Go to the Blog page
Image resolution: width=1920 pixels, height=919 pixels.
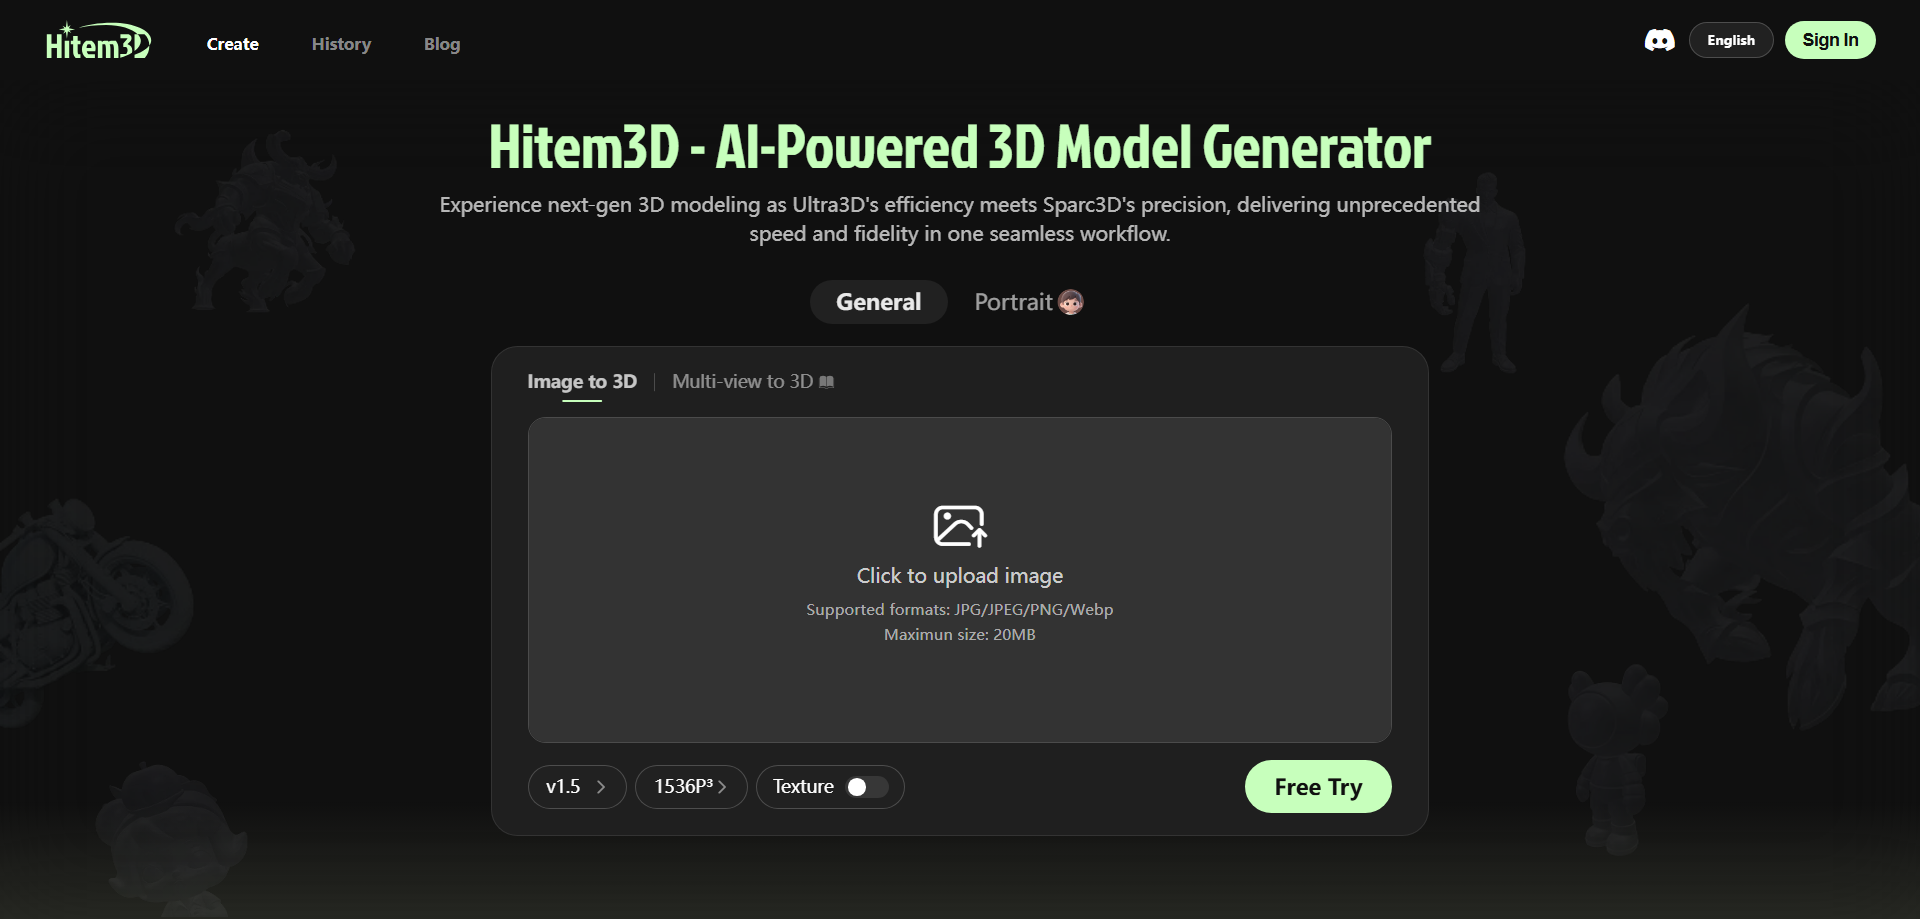pyautogui.click(x=441, y=44)
